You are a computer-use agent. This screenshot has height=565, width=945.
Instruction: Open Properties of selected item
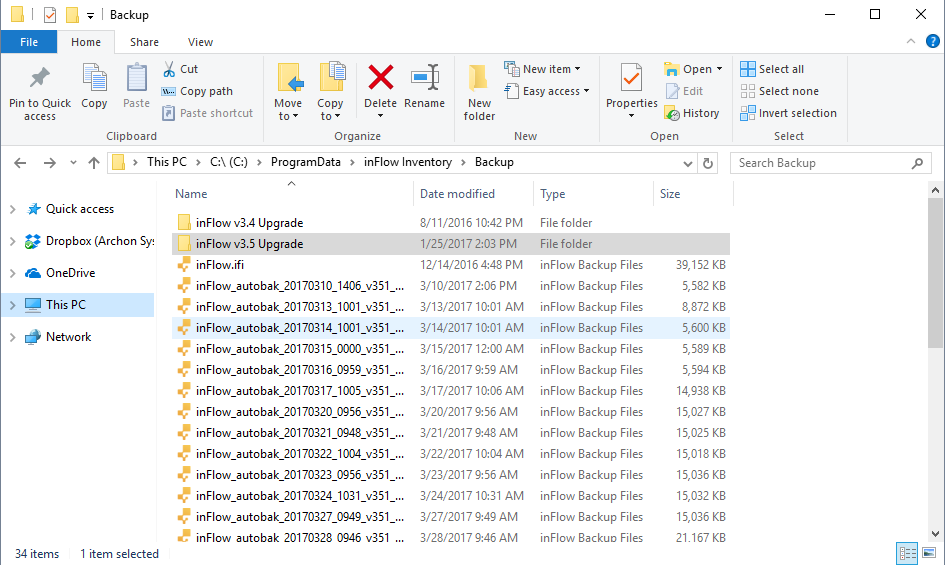pos(632,84)
